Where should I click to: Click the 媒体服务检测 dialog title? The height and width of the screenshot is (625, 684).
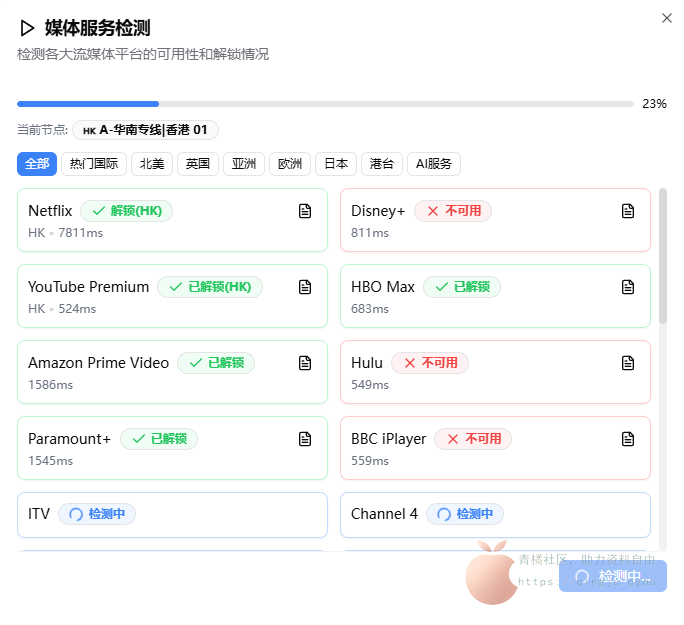coord(98,28)
